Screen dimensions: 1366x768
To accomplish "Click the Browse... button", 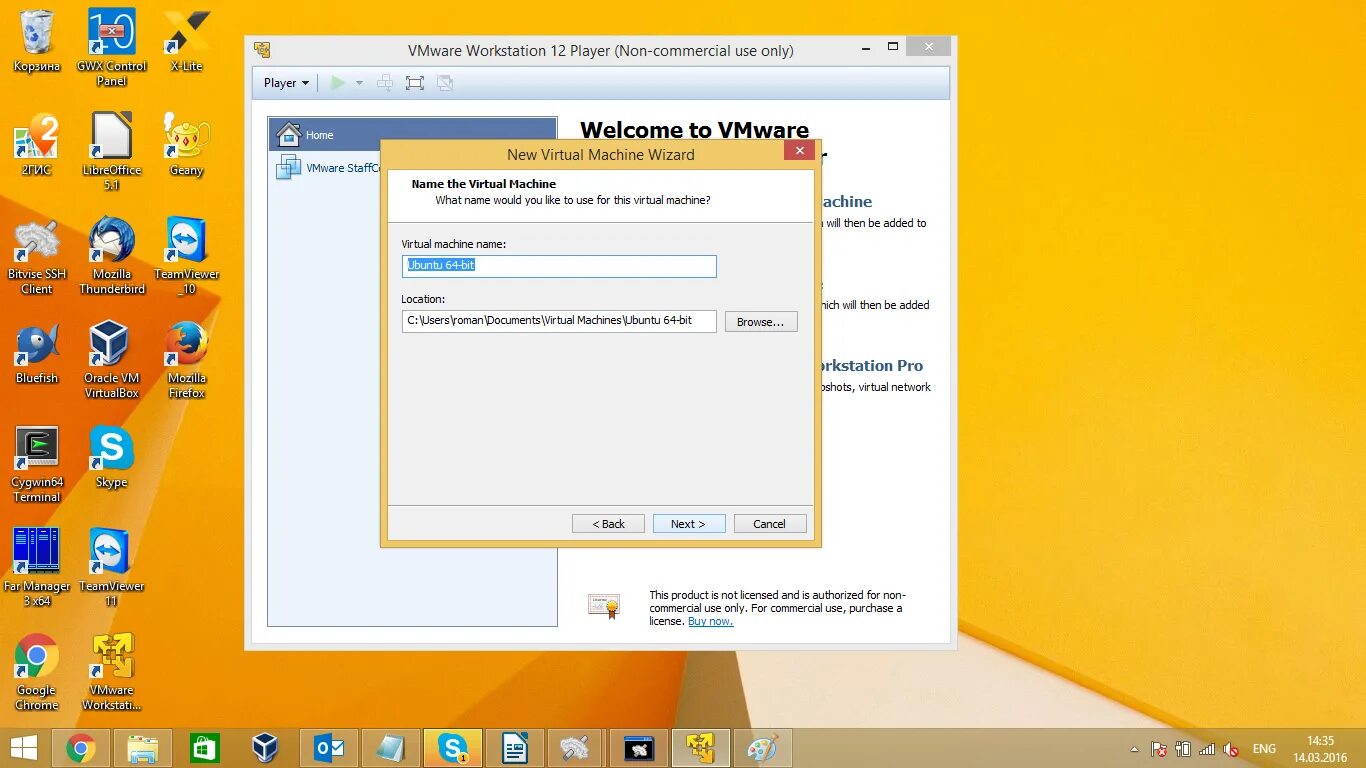I will tap(761, 322).
